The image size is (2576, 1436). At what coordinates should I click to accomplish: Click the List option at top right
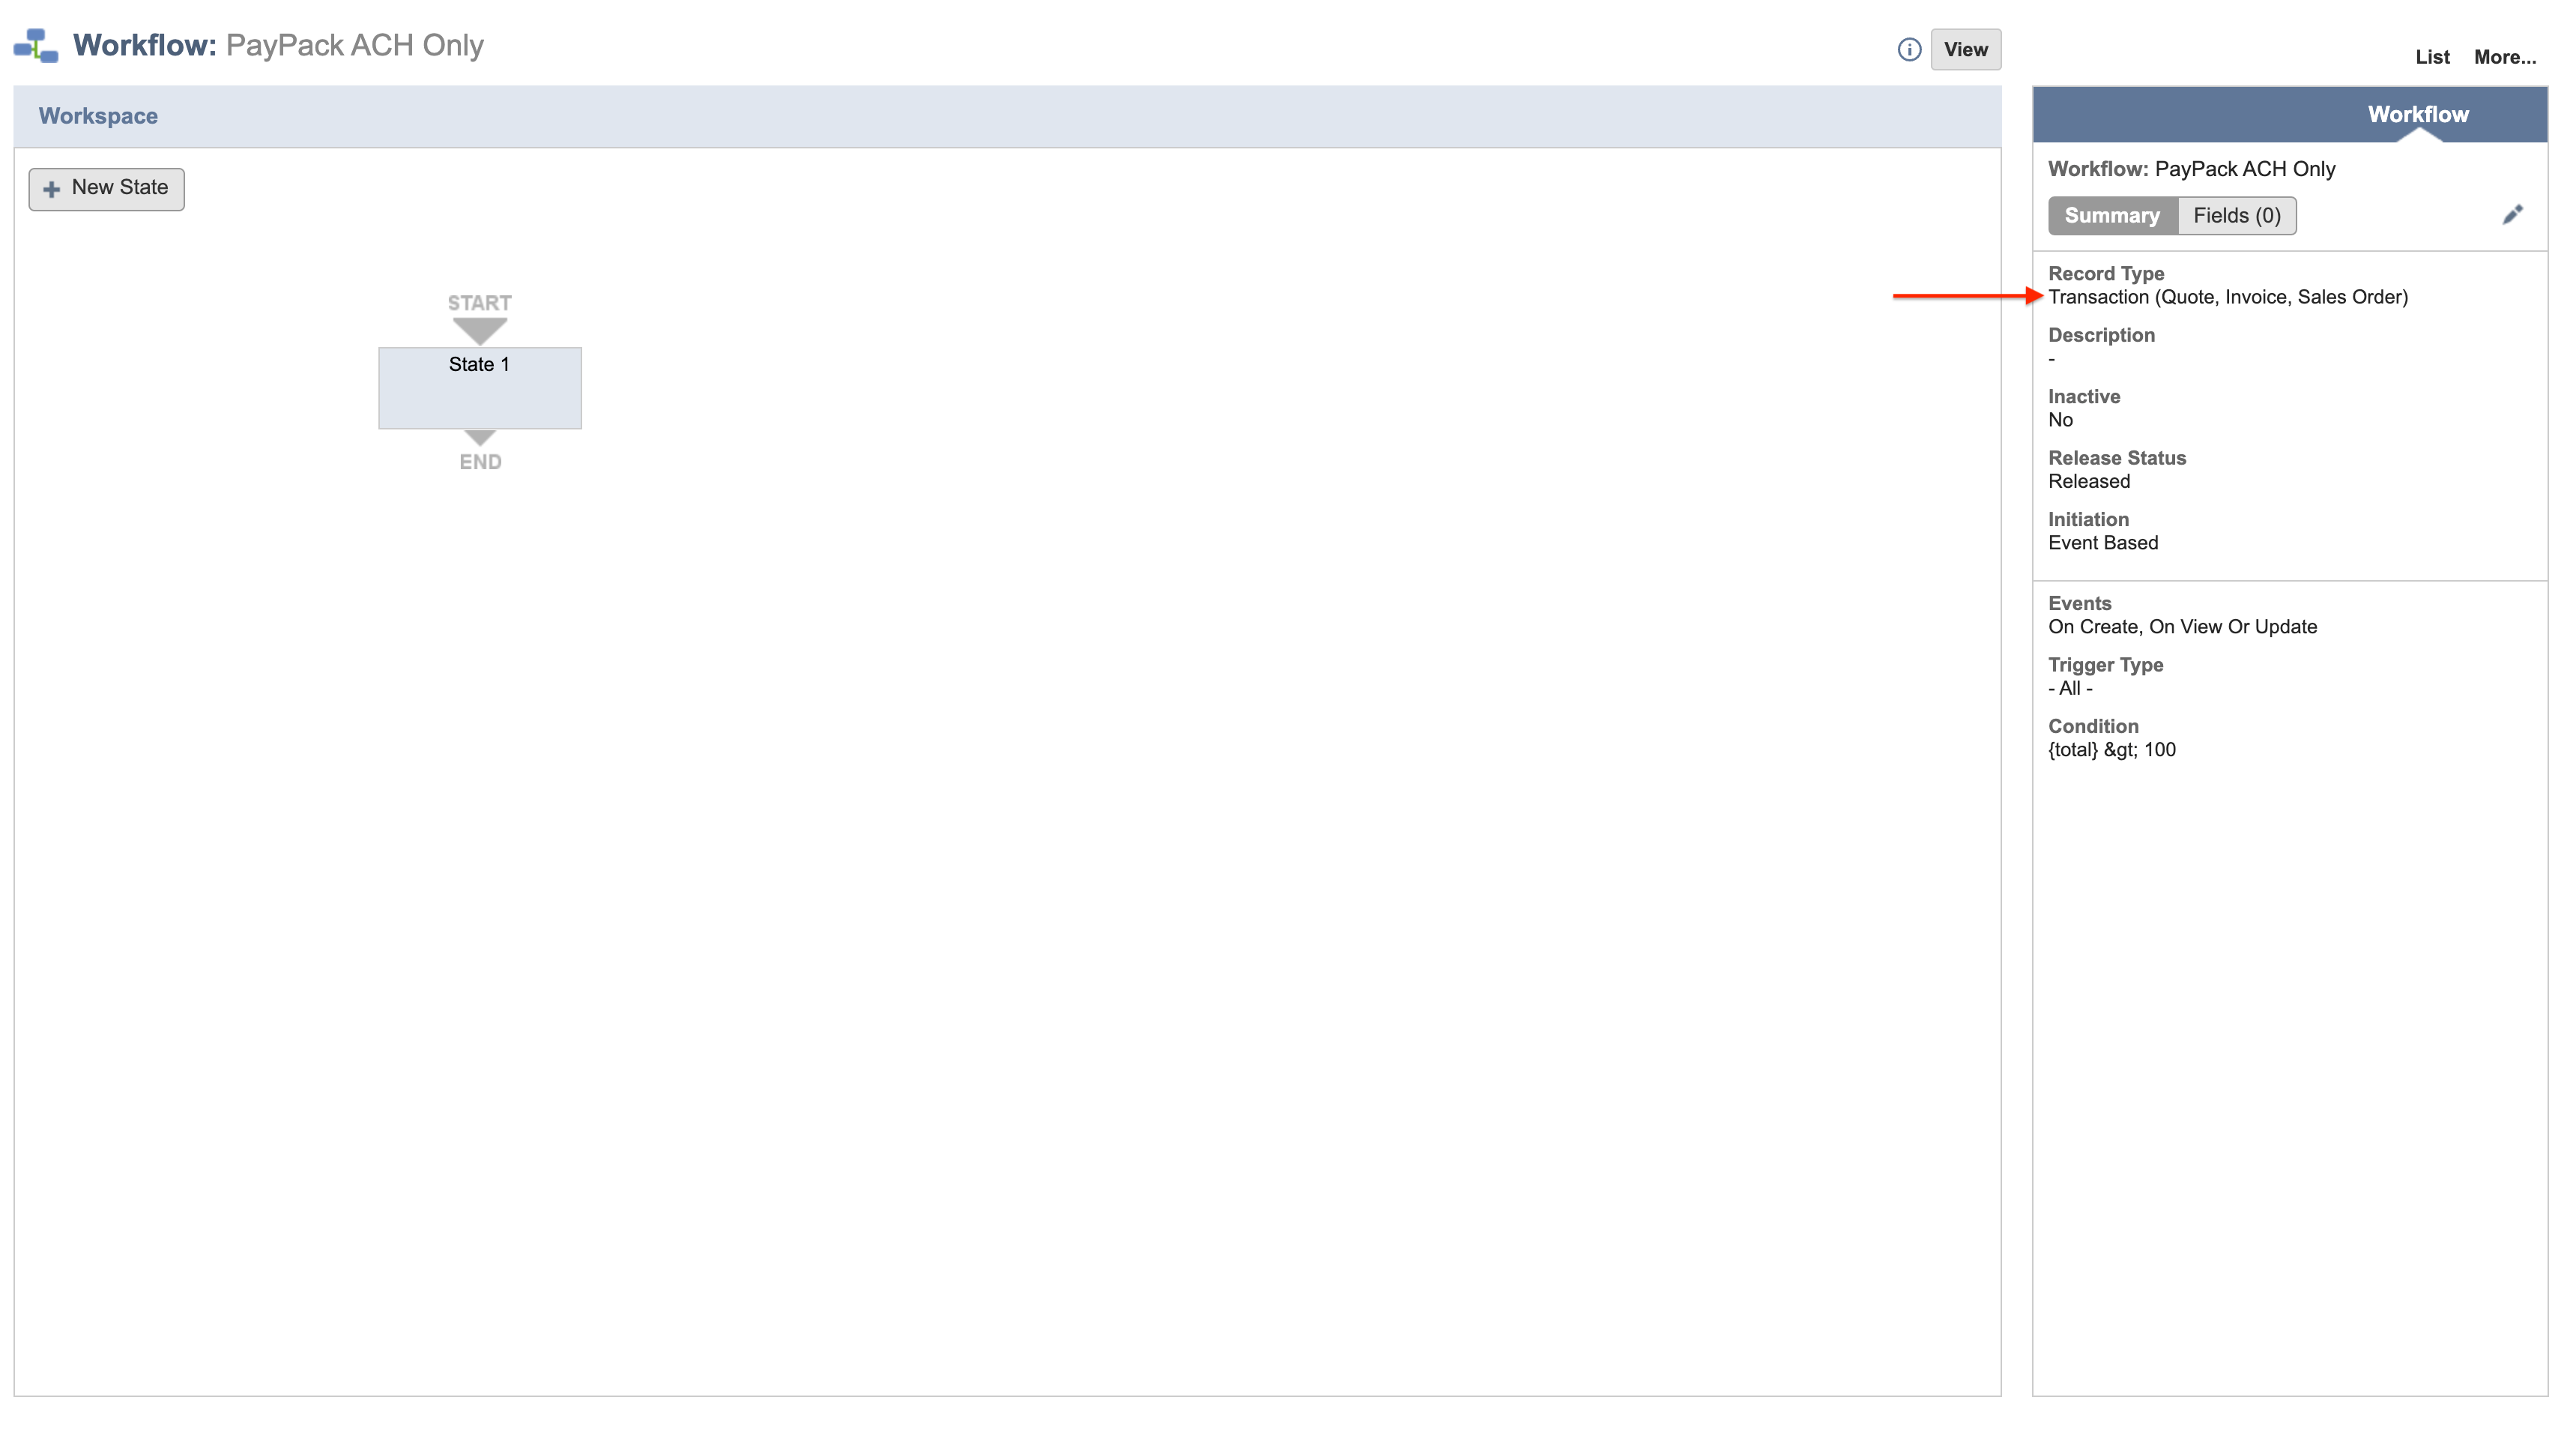[2433, 57]
